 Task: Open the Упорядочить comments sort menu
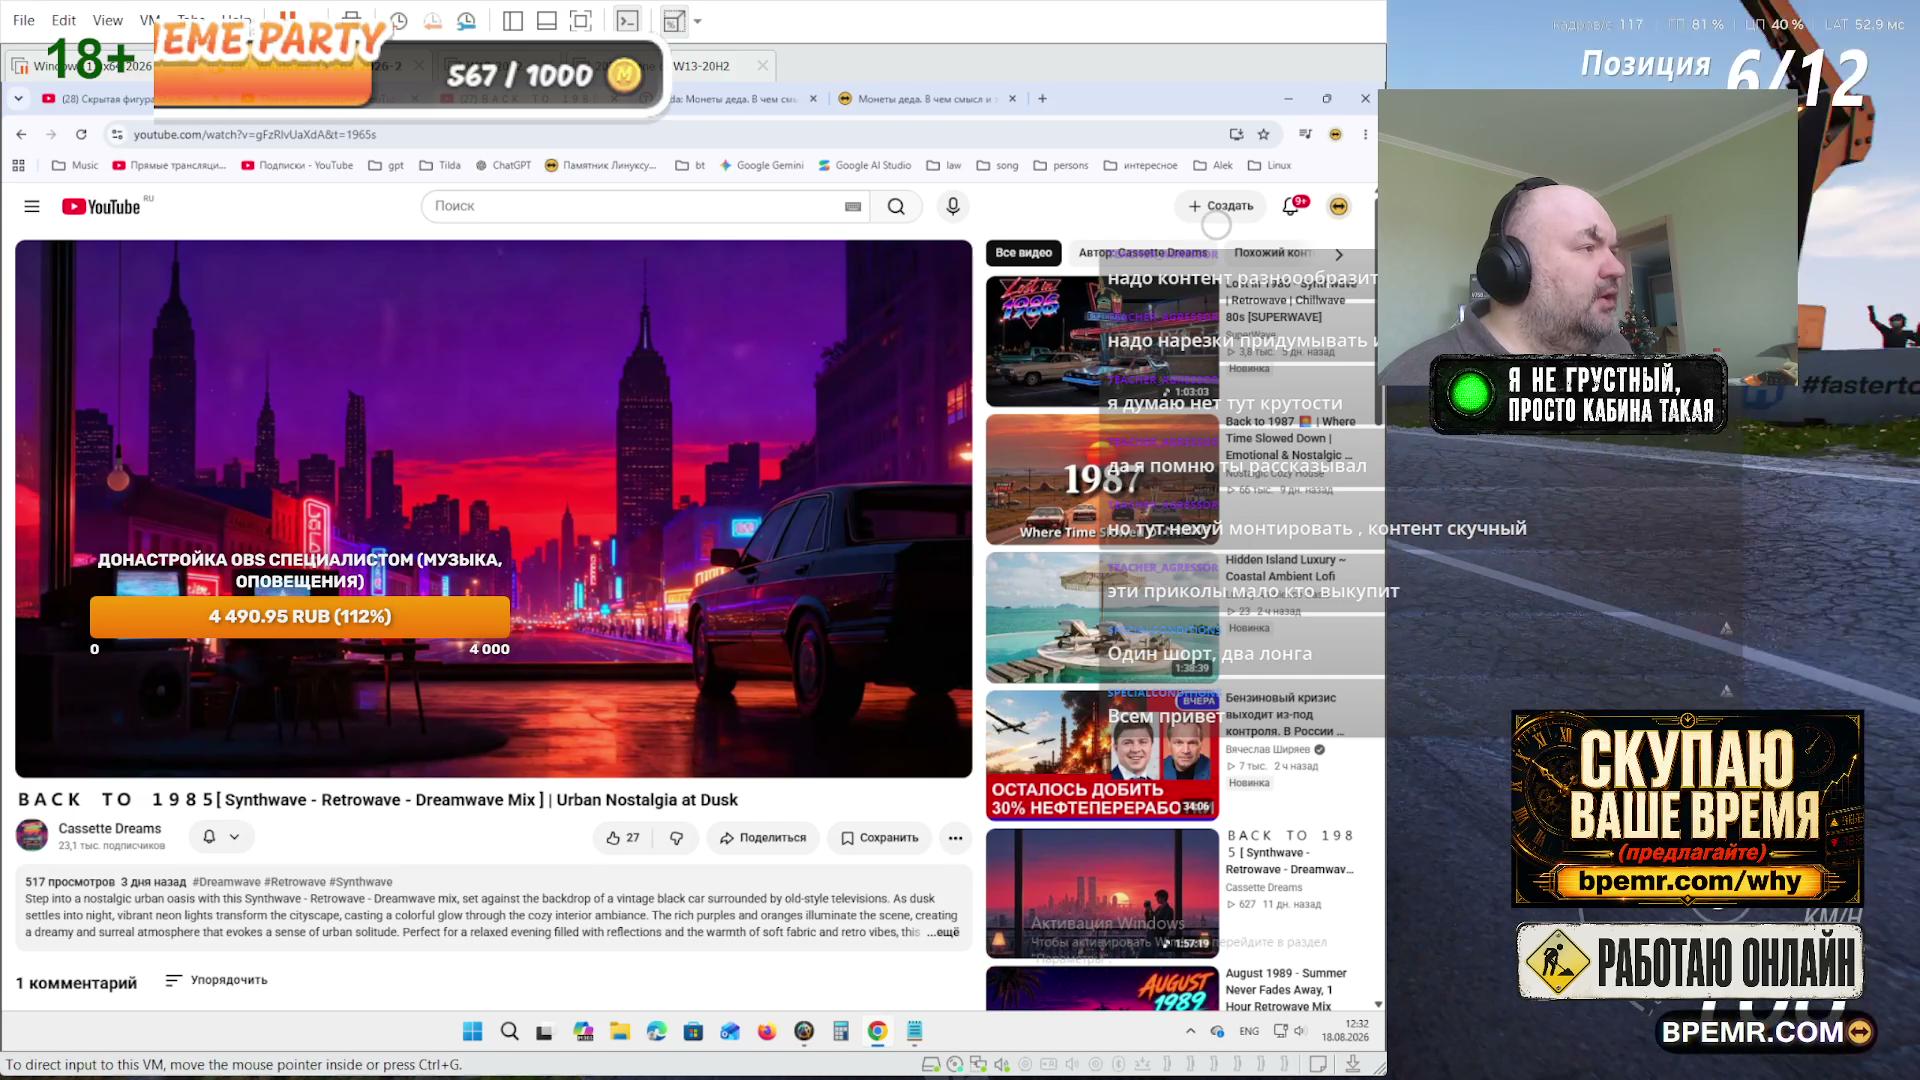coord(217,980)
